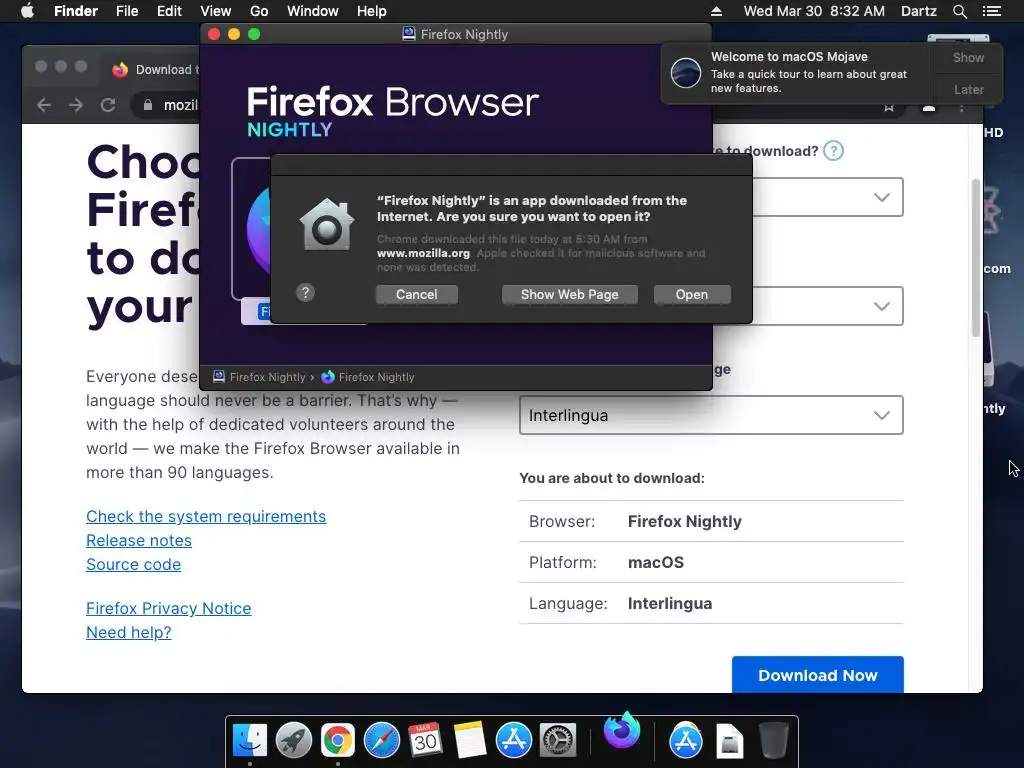Open Notification Center list icon
Viewport: 1024px width, 768px height.
click(x=991, y=11)
